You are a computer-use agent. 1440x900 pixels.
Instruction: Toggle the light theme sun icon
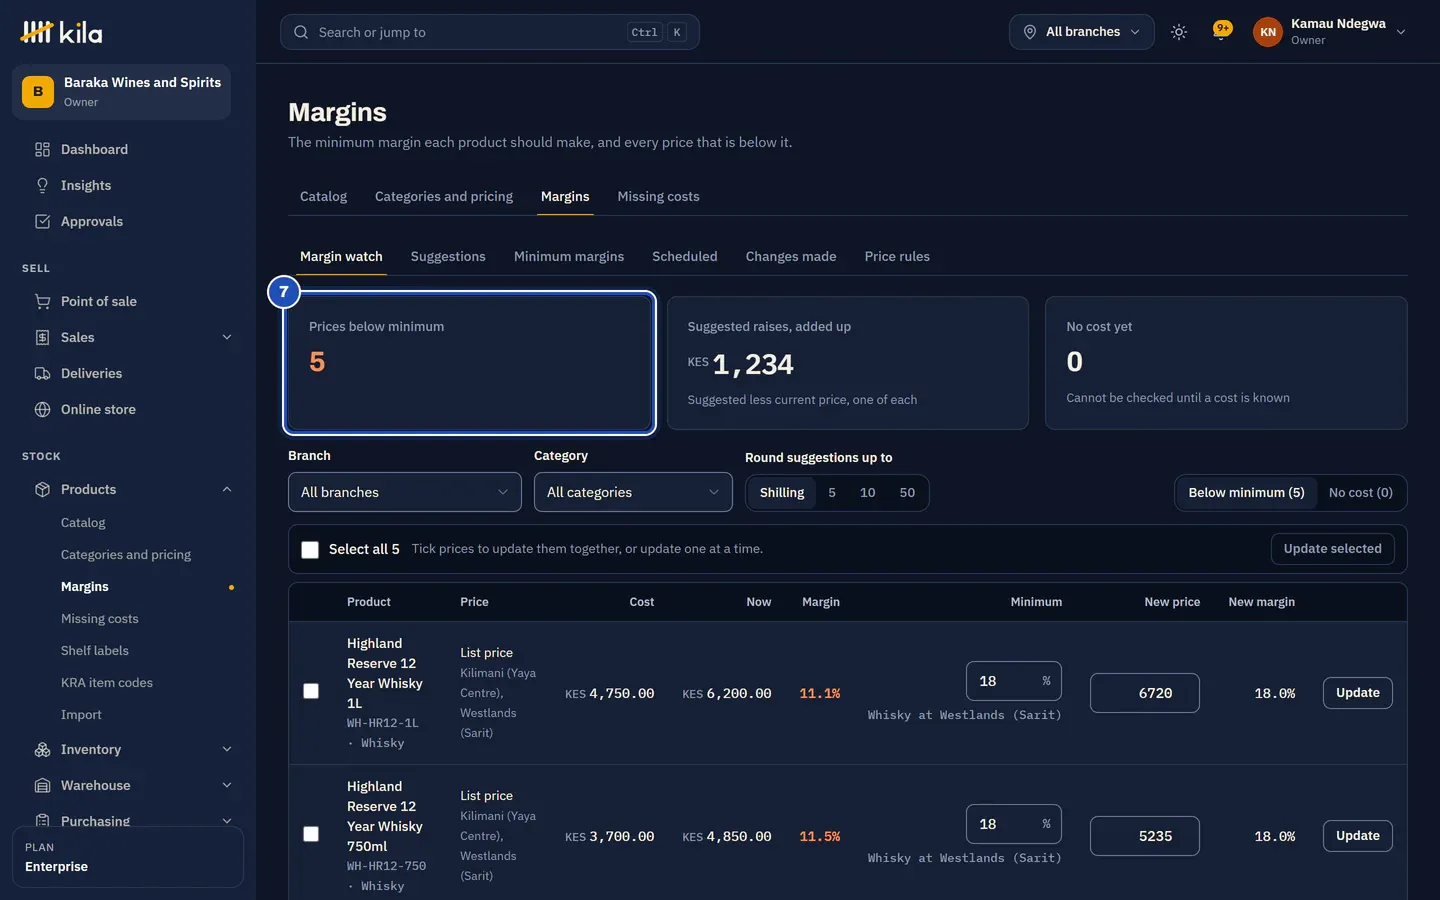1179,32
